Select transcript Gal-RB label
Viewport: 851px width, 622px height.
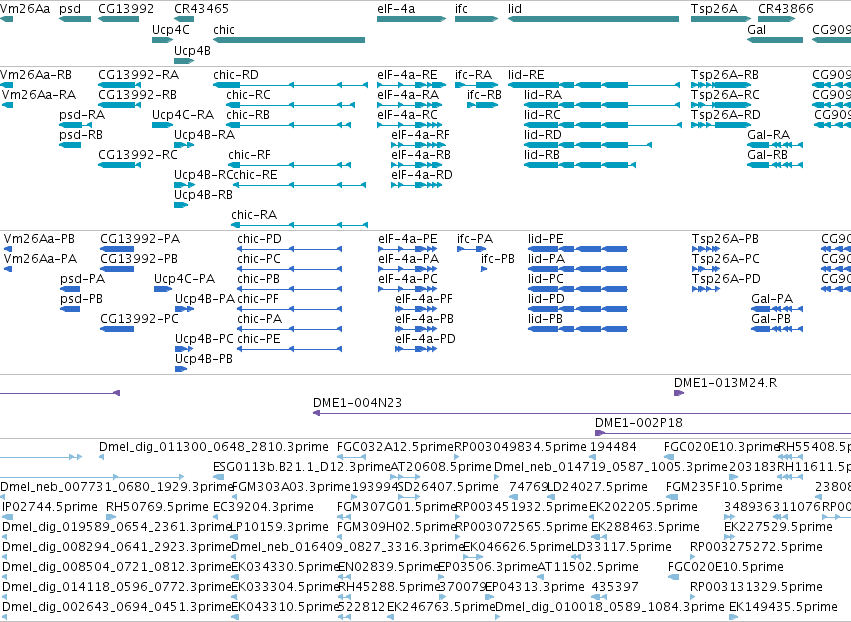[x=767, y=155]
